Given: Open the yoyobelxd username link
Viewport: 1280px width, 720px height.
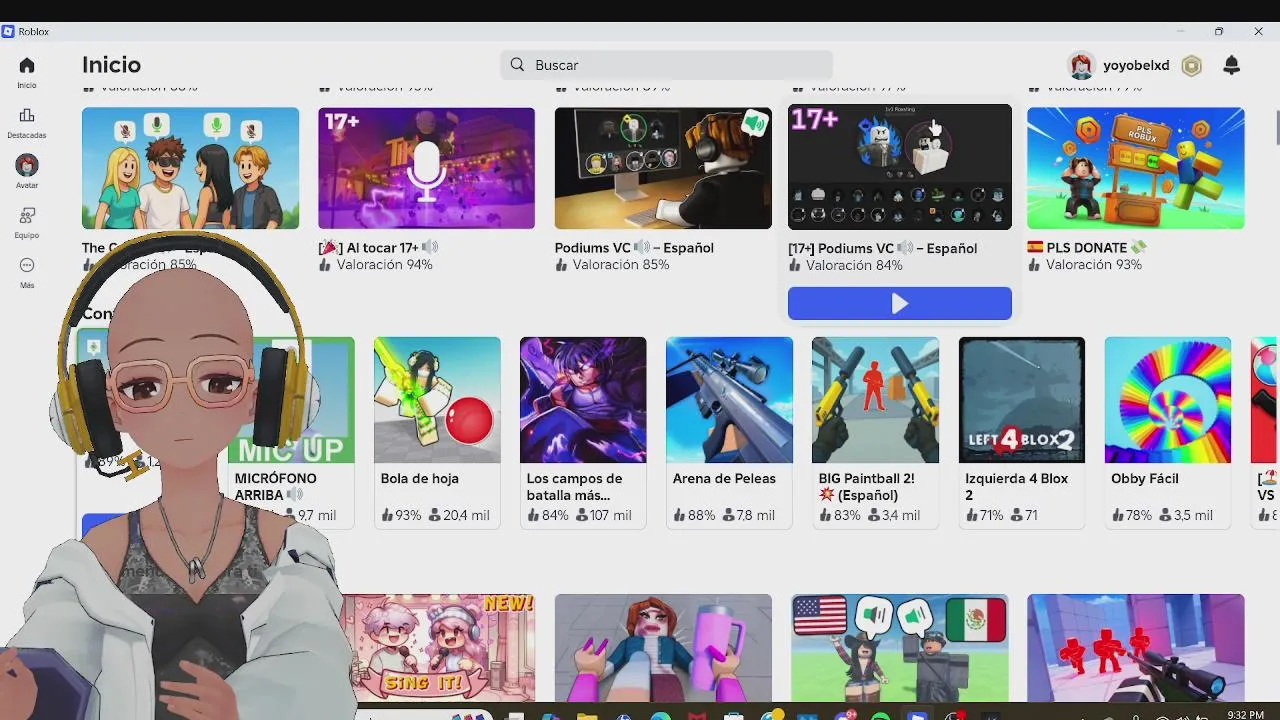Looking at the screenshot, I should pos(1136,65).
